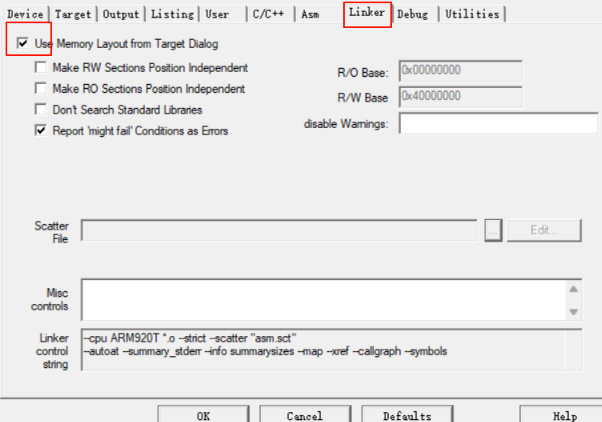Uncheck Use Memory Layout from Target Dialog

point(22,43)
